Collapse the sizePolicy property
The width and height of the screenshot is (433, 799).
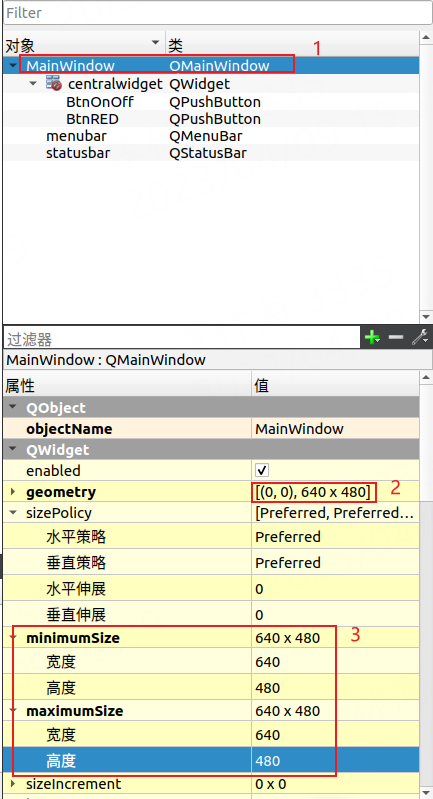click(x=13, y=513)
